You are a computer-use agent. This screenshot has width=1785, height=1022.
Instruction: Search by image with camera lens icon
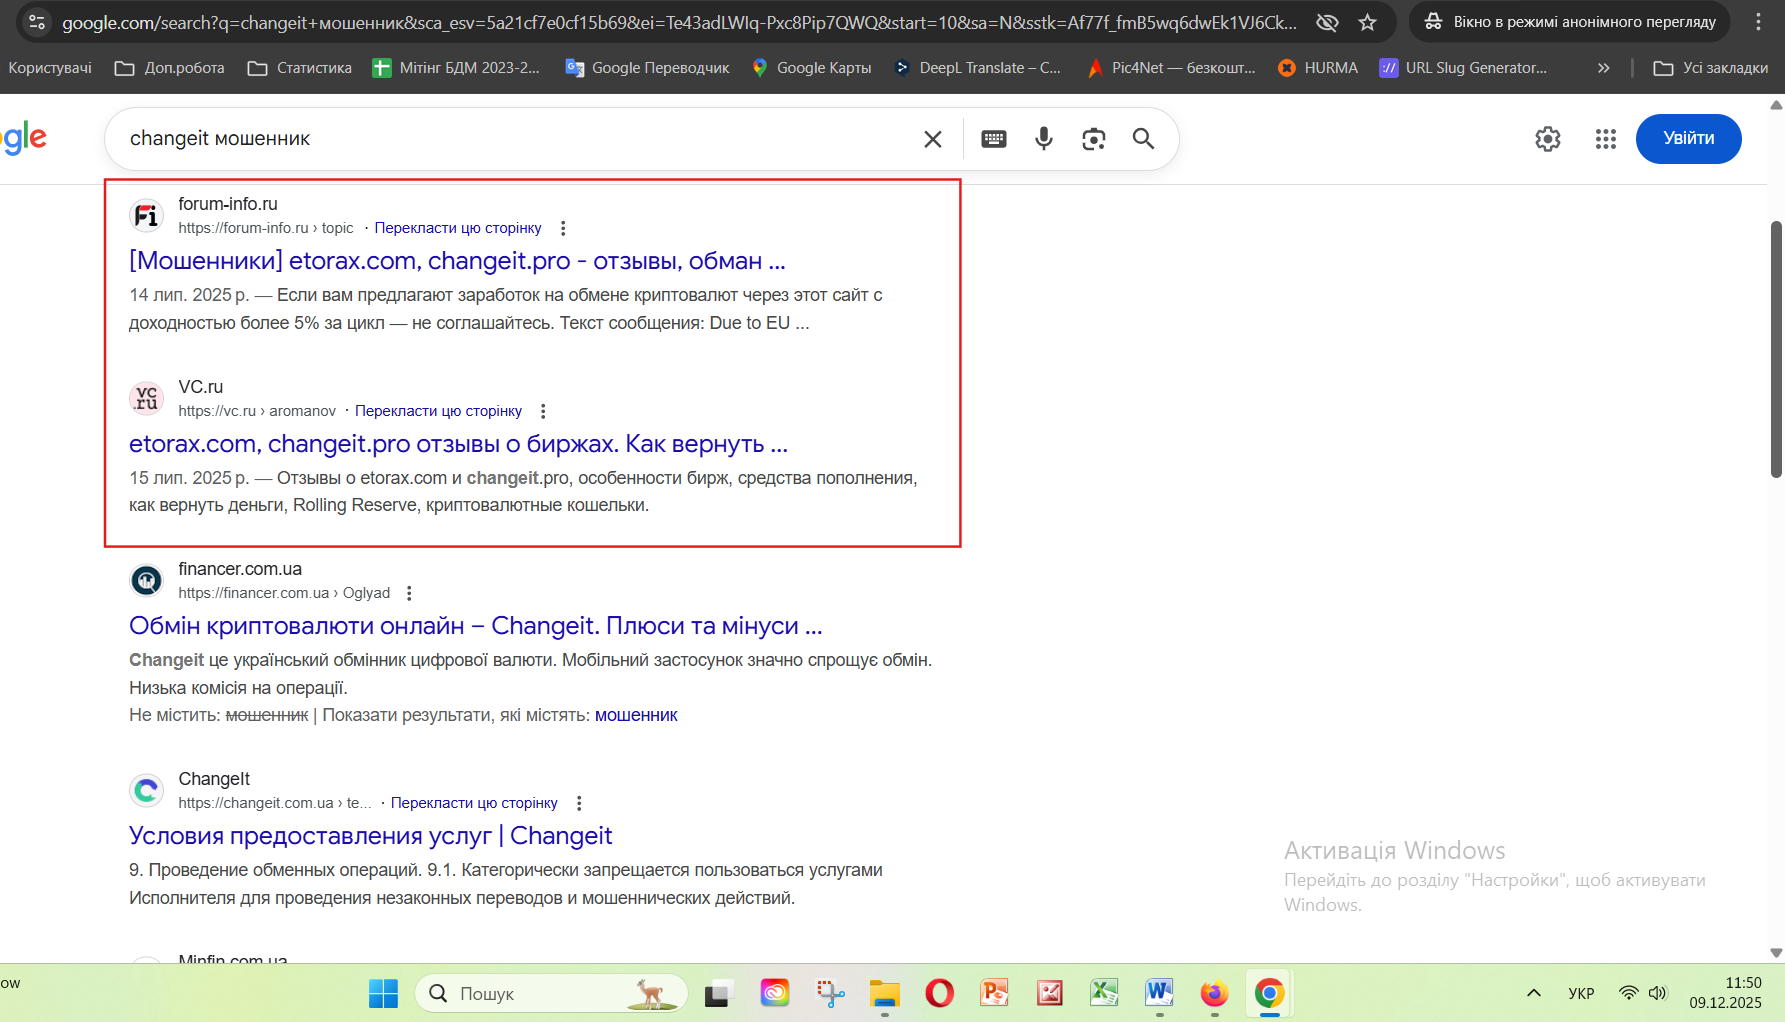pos(1093,139)
